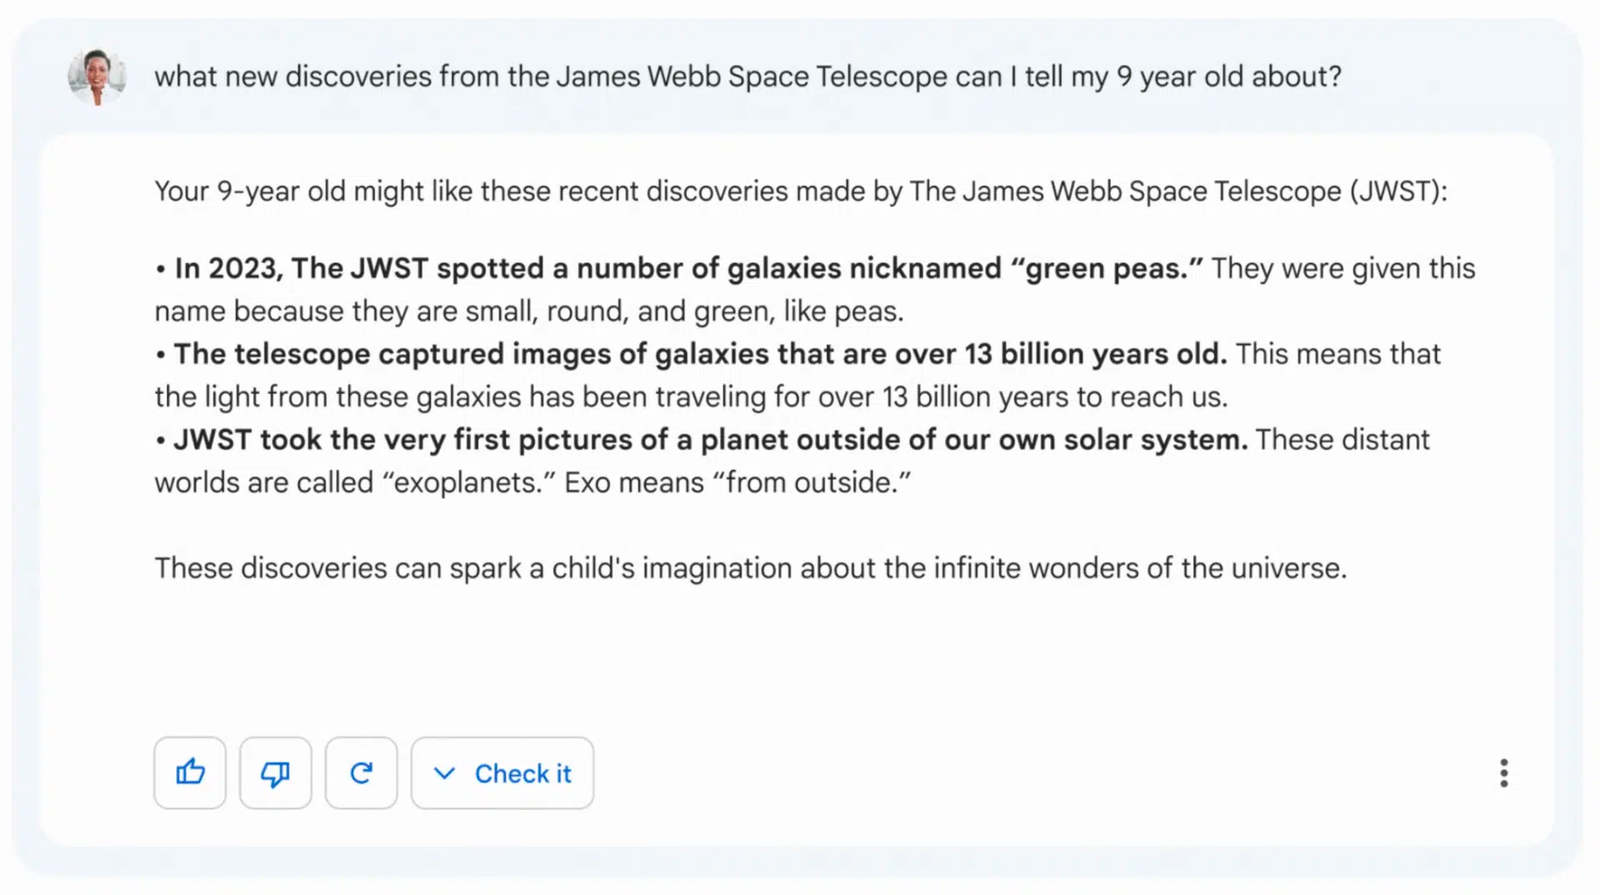Click the bold "13 billion years old" statement
This screenshot has height=895, width=1600.
(x=700, y=354)
